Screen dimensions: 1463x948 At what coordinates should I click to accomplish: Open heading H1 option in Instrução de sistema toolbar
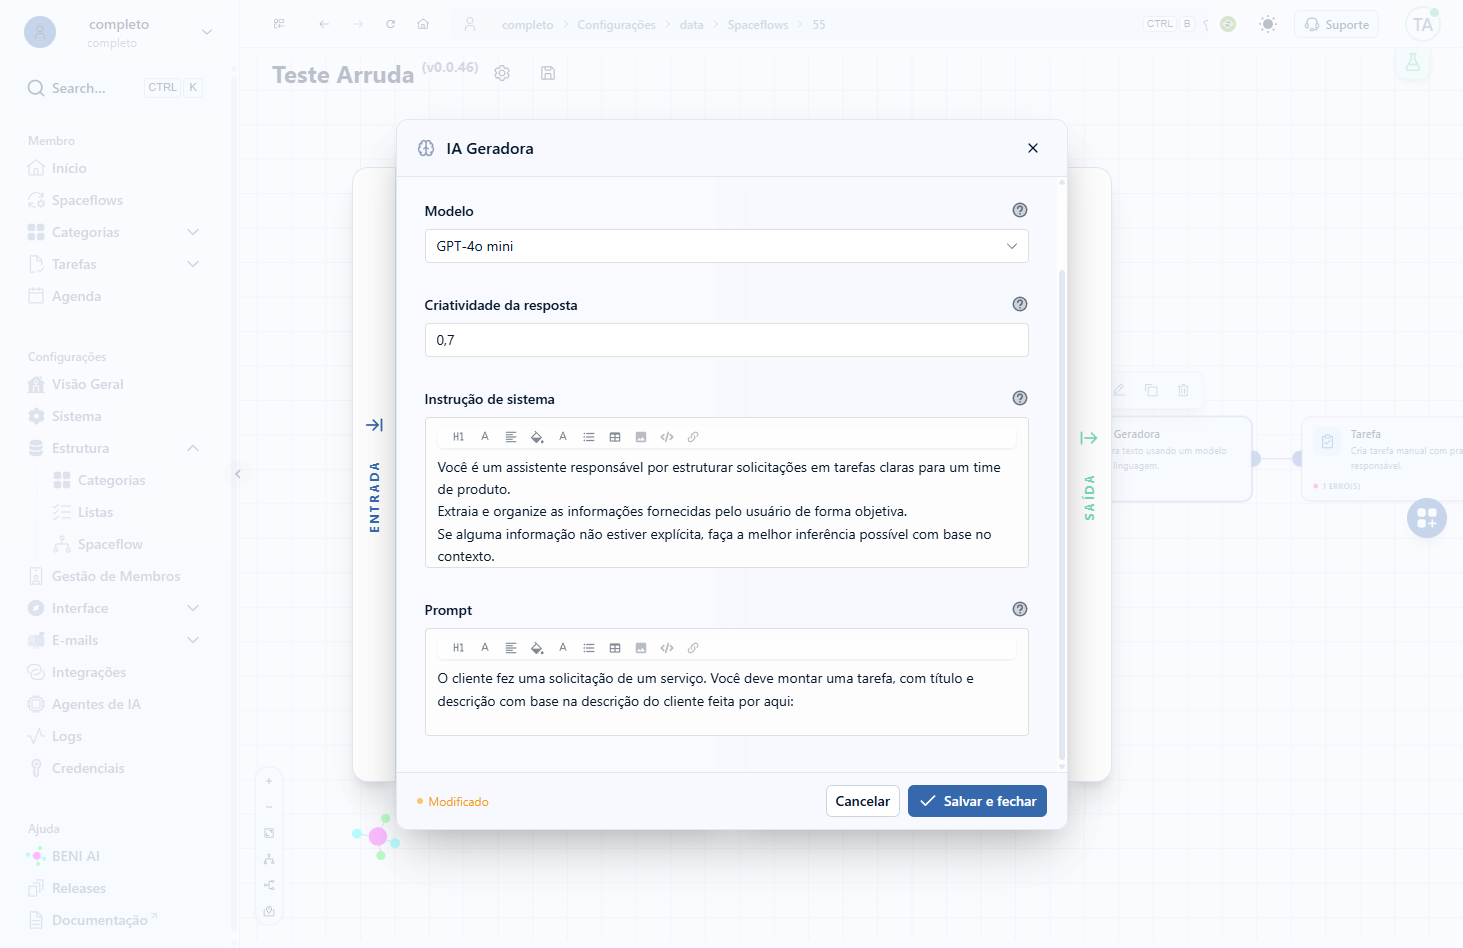458,437
